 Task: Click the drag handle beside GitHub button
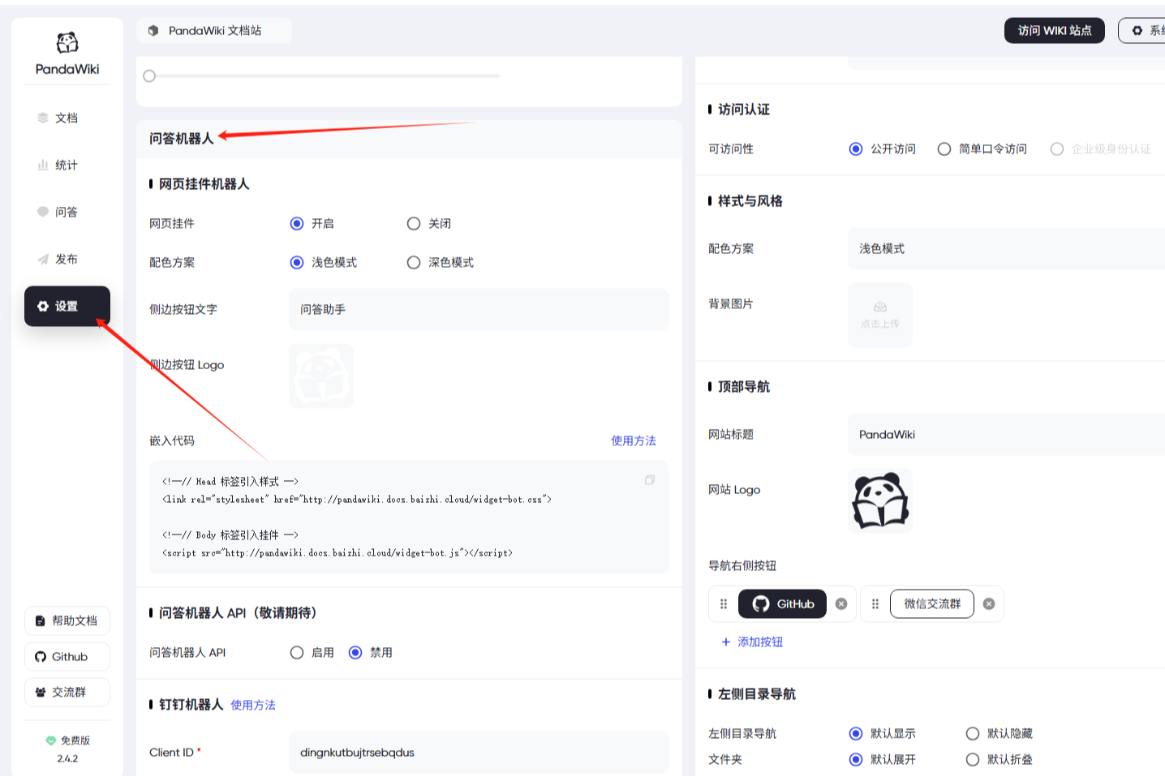724,604
